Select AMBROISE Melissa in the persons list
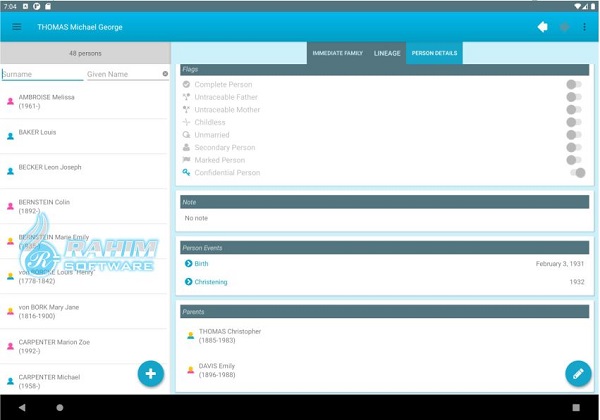Screen dimensions: 600x420 pyautogui.click(x=84, y=101)
